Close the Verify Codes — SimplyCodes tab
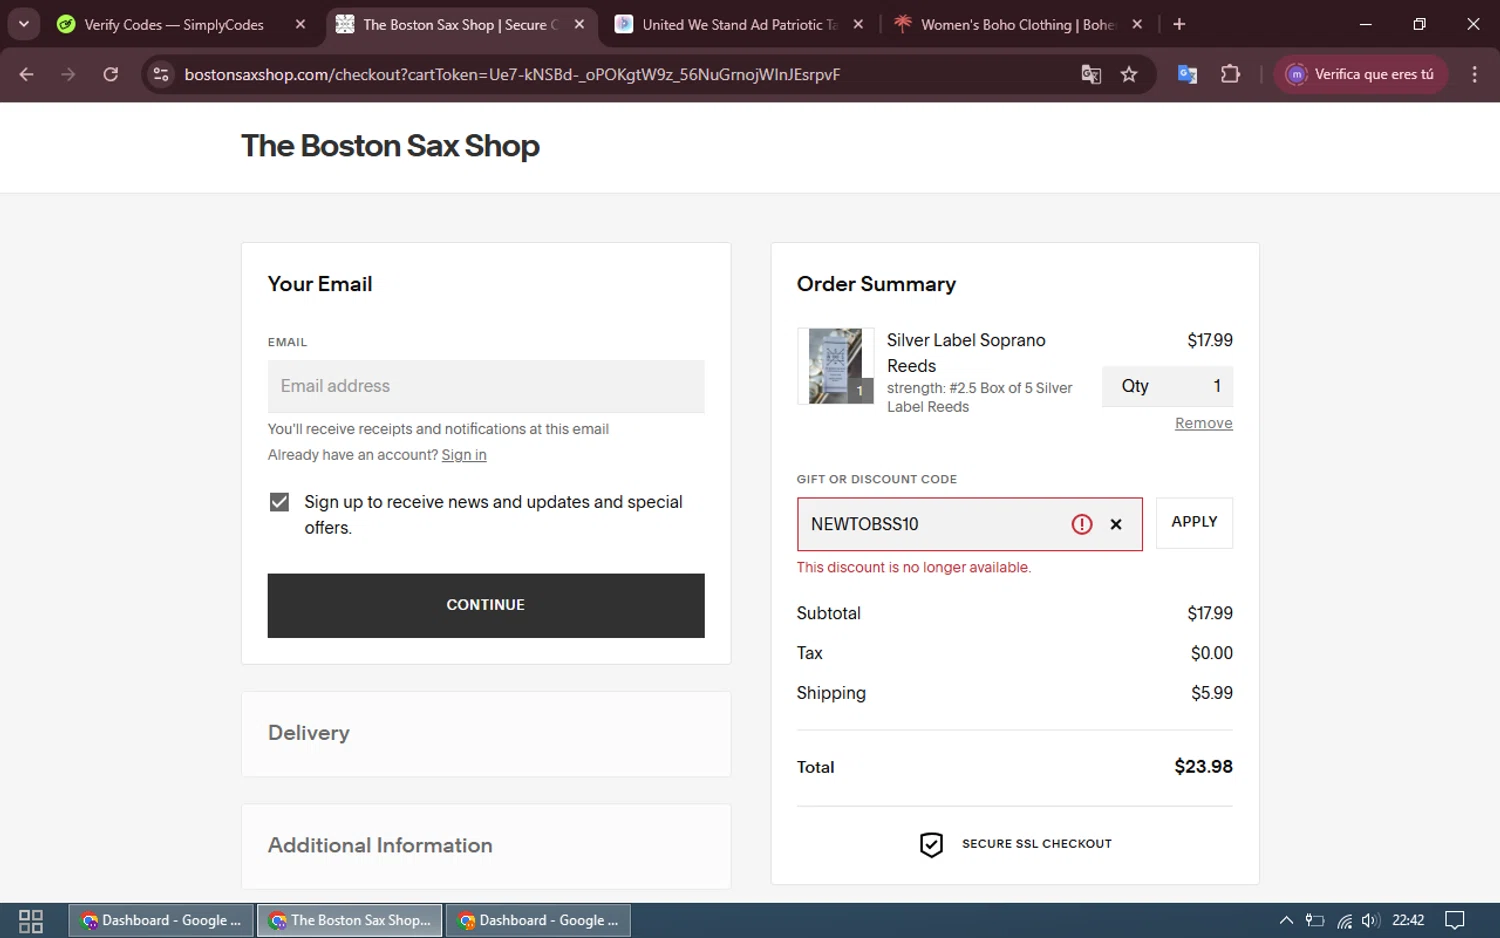The image size is (1500, 938). click(x=300, y=24)
